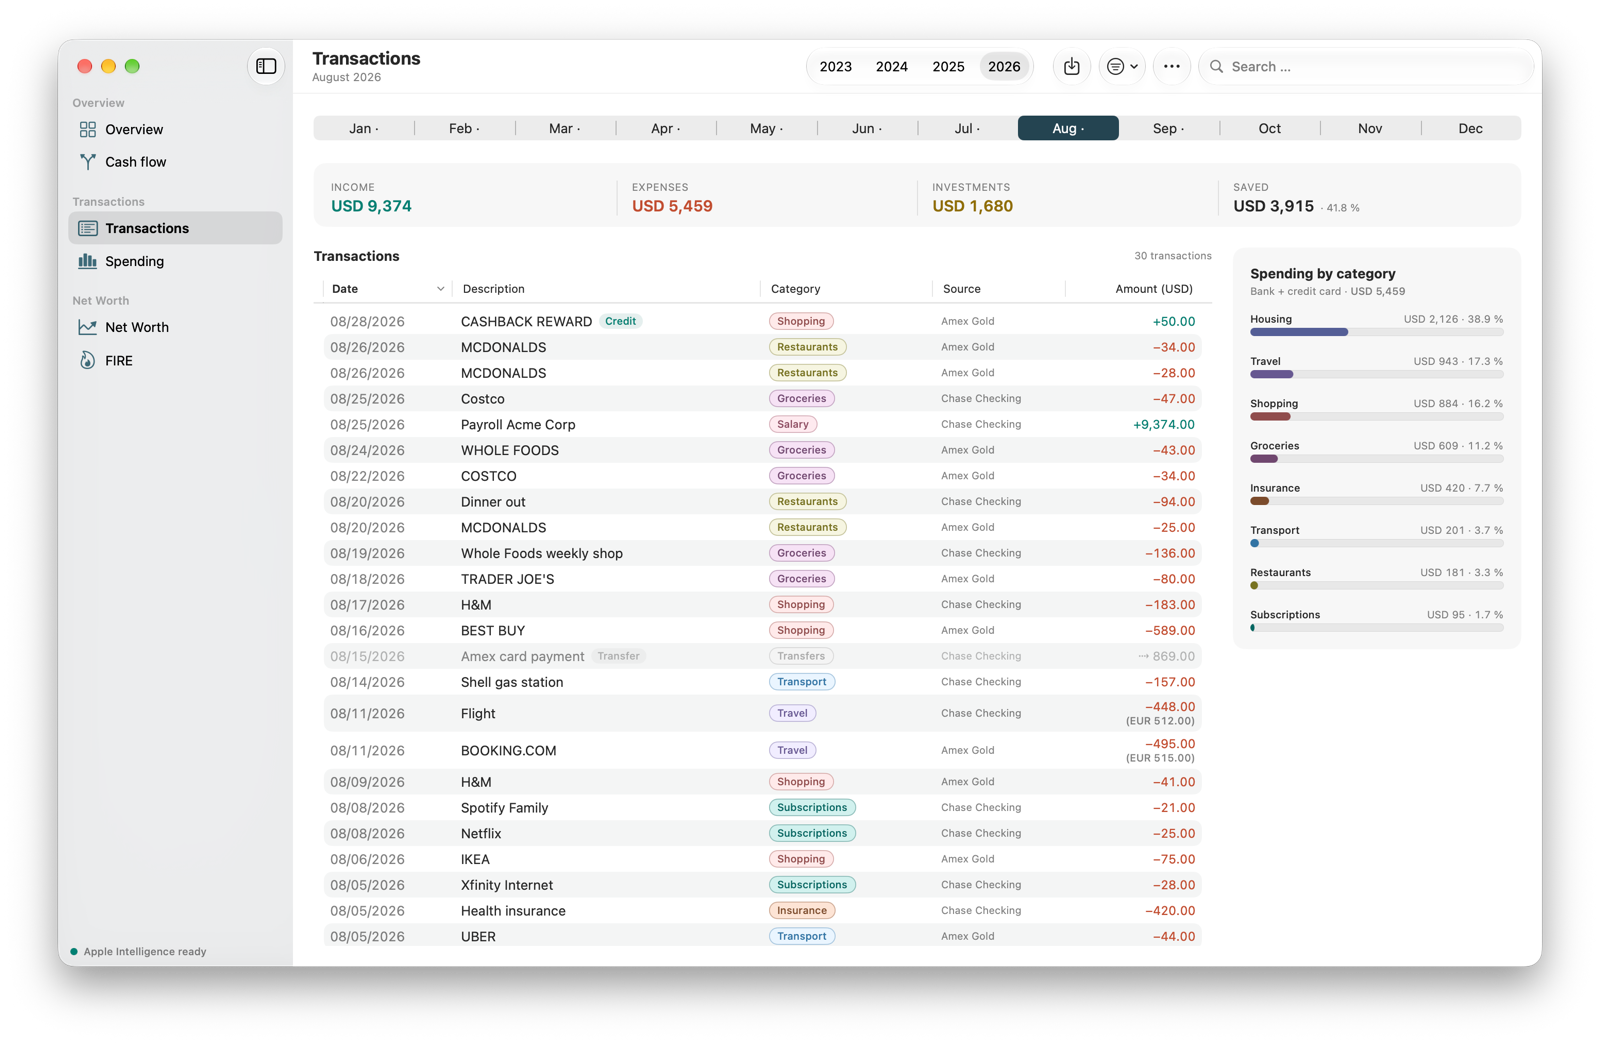Click the import download icon in toolbar

tap(1071, 66)
